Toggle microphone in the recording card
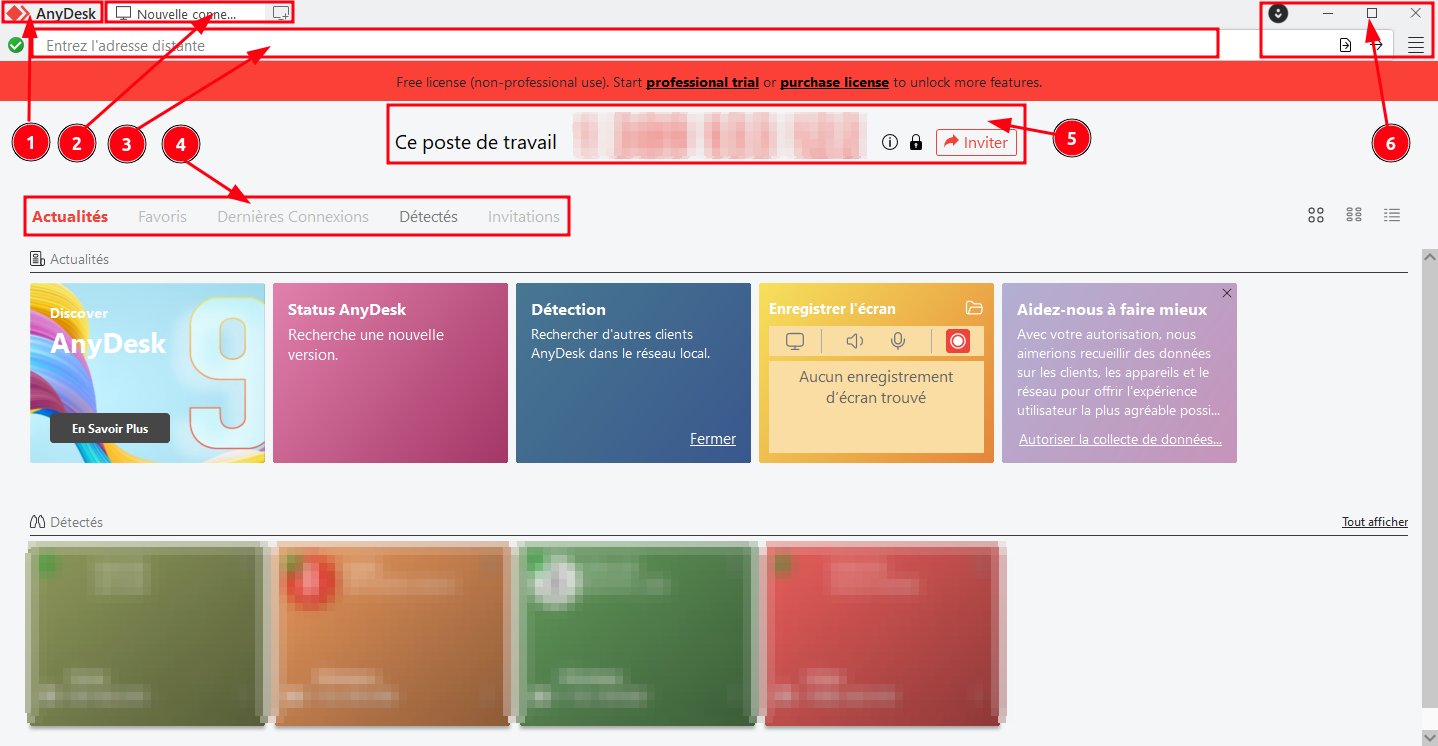This screenshot has width=1438, height=746. coord(898,341)
